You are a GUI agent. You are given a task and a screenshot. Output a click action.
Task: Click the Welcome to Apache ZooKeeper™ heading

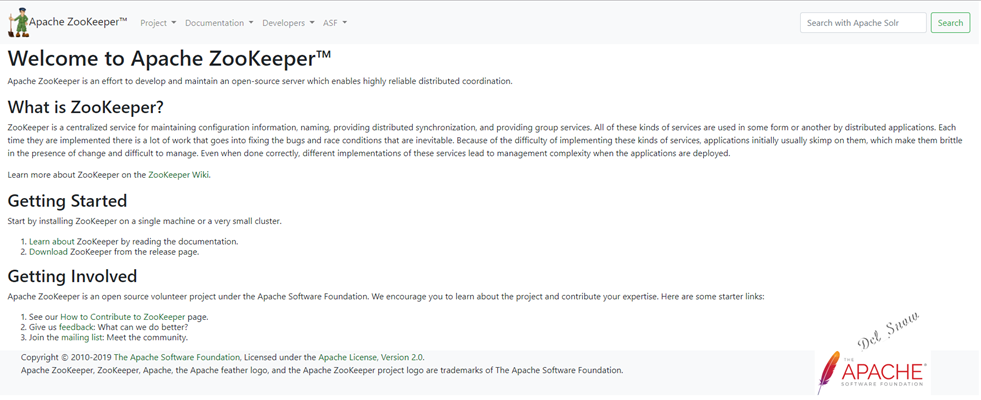coord(169,58)
